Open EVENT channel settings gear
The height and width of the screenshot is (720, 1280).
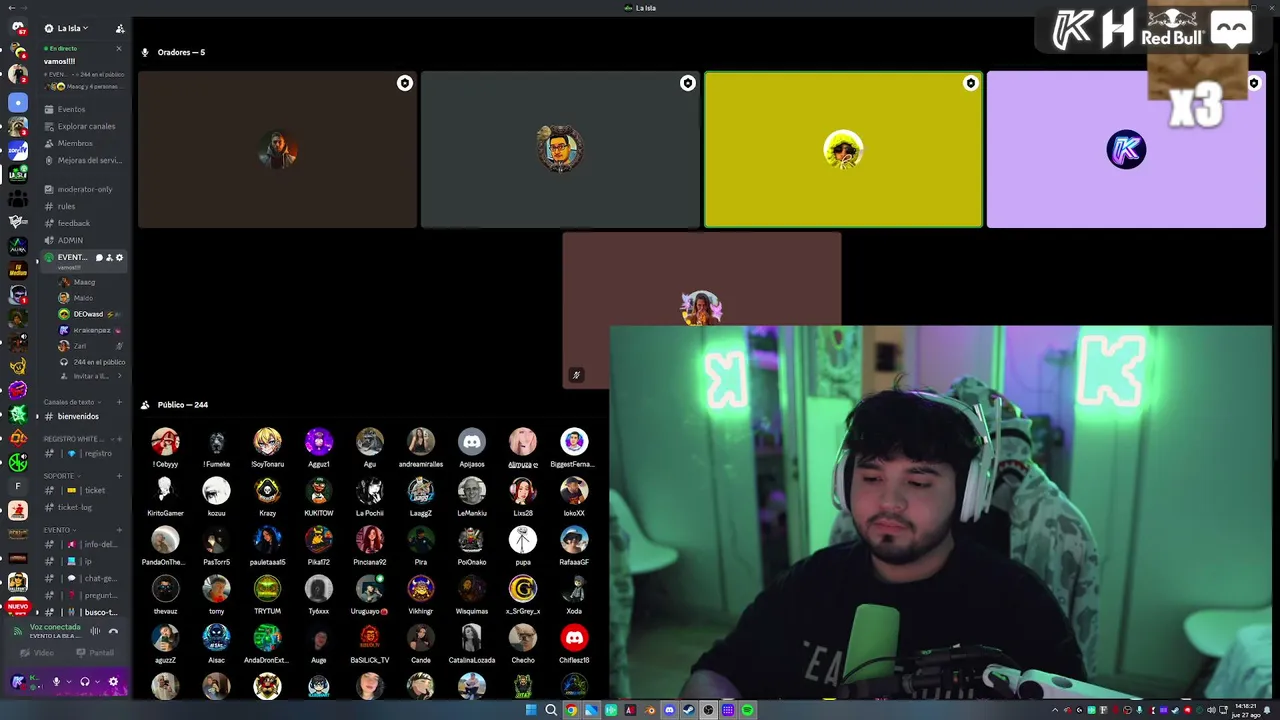point(119,258)
